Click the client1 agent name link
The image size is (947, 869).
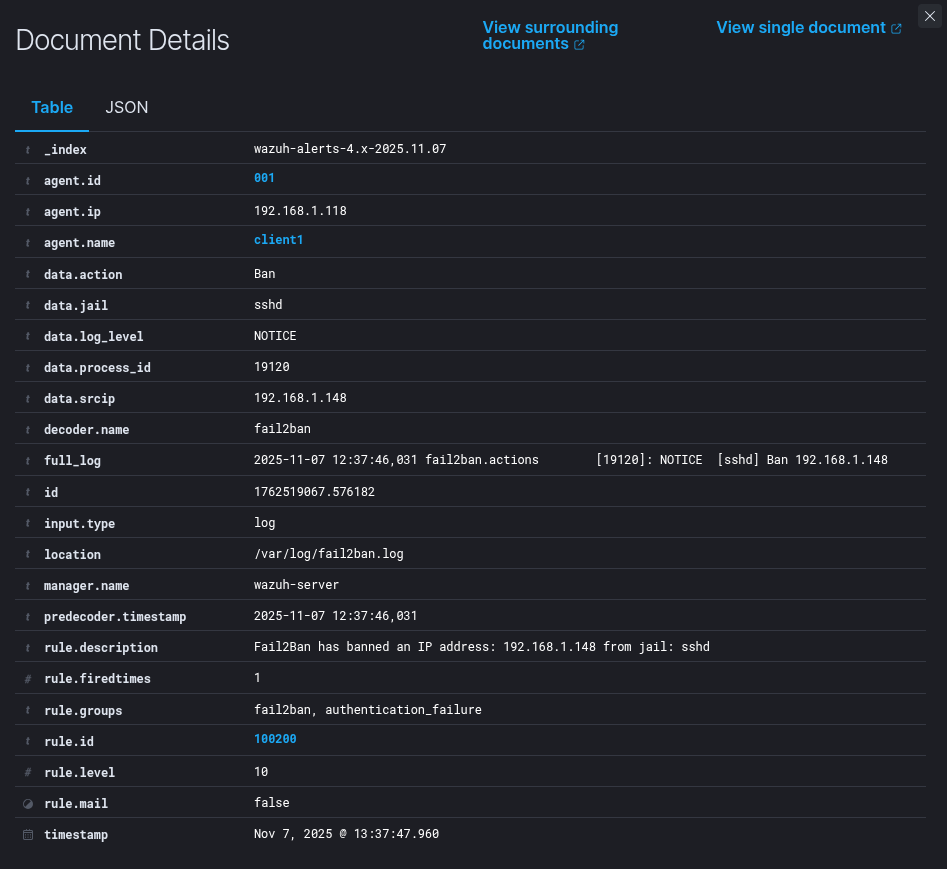[278, 240]
